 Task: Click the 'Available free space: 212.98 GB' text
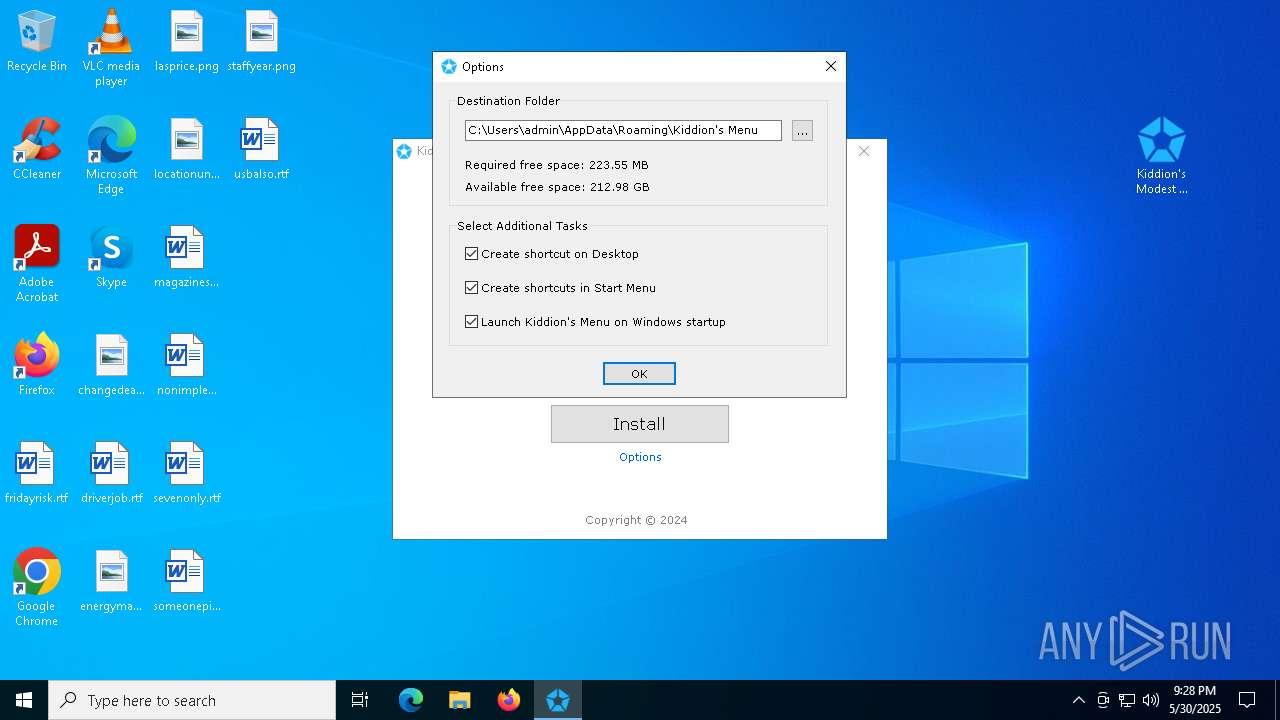tap(557, 187)
